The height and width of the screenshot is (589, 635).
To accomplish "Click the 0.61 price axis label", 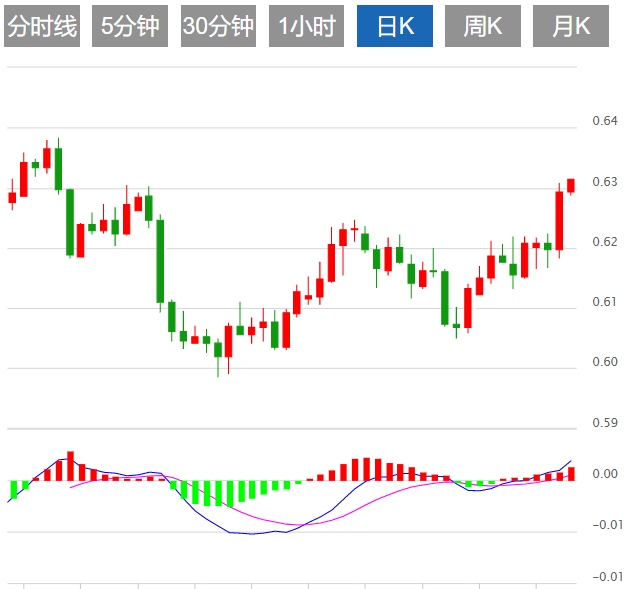I will pyautogui.click(x=604, y=302).
